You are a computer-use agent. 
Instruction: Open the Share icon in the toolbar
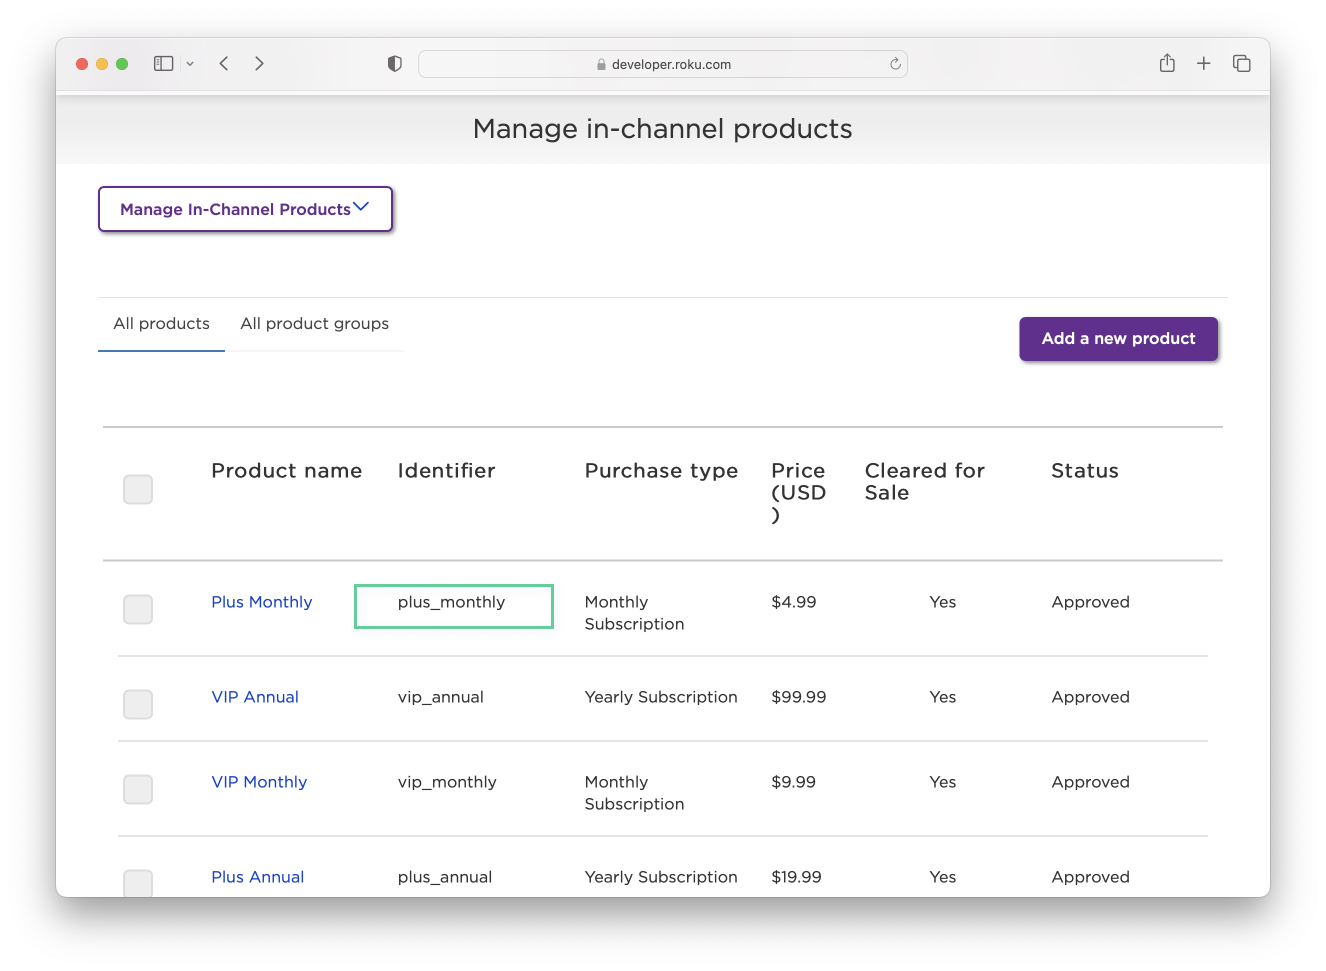(x=1167, y=64)
